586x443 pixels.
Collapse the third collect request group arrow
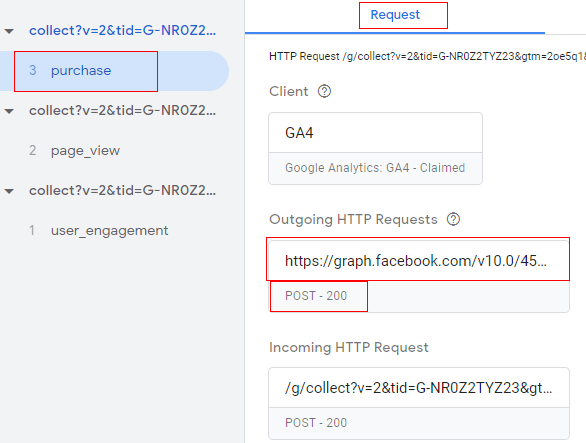pos(9,191)
